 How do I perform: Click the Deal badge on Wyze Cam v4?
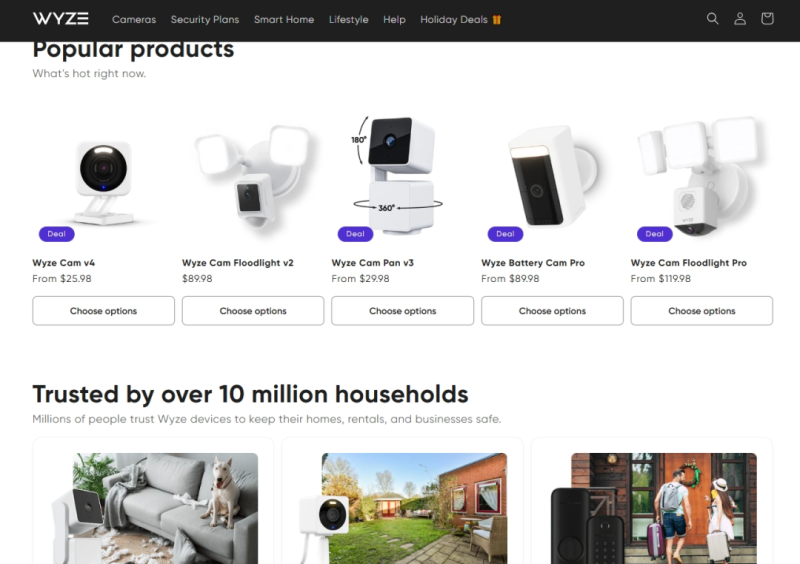coord(57,234)
